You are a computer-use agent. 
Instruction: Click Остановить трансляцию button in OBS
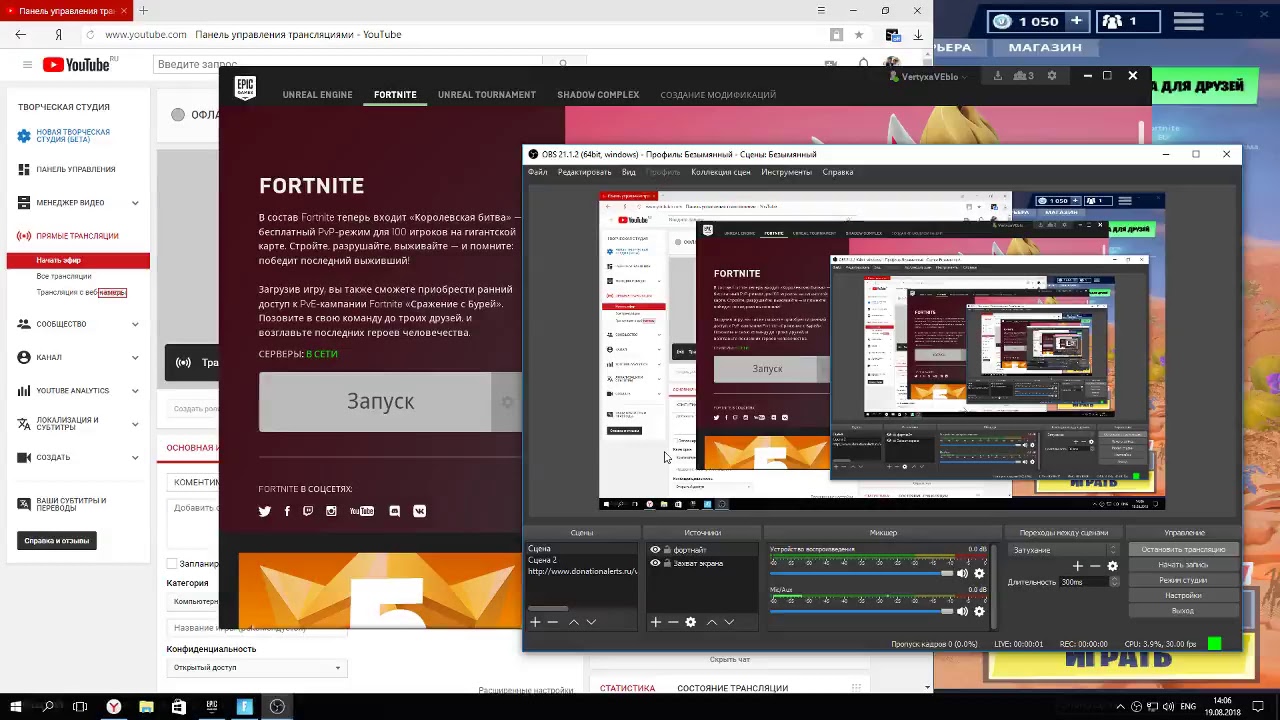tap(1183, 550)
